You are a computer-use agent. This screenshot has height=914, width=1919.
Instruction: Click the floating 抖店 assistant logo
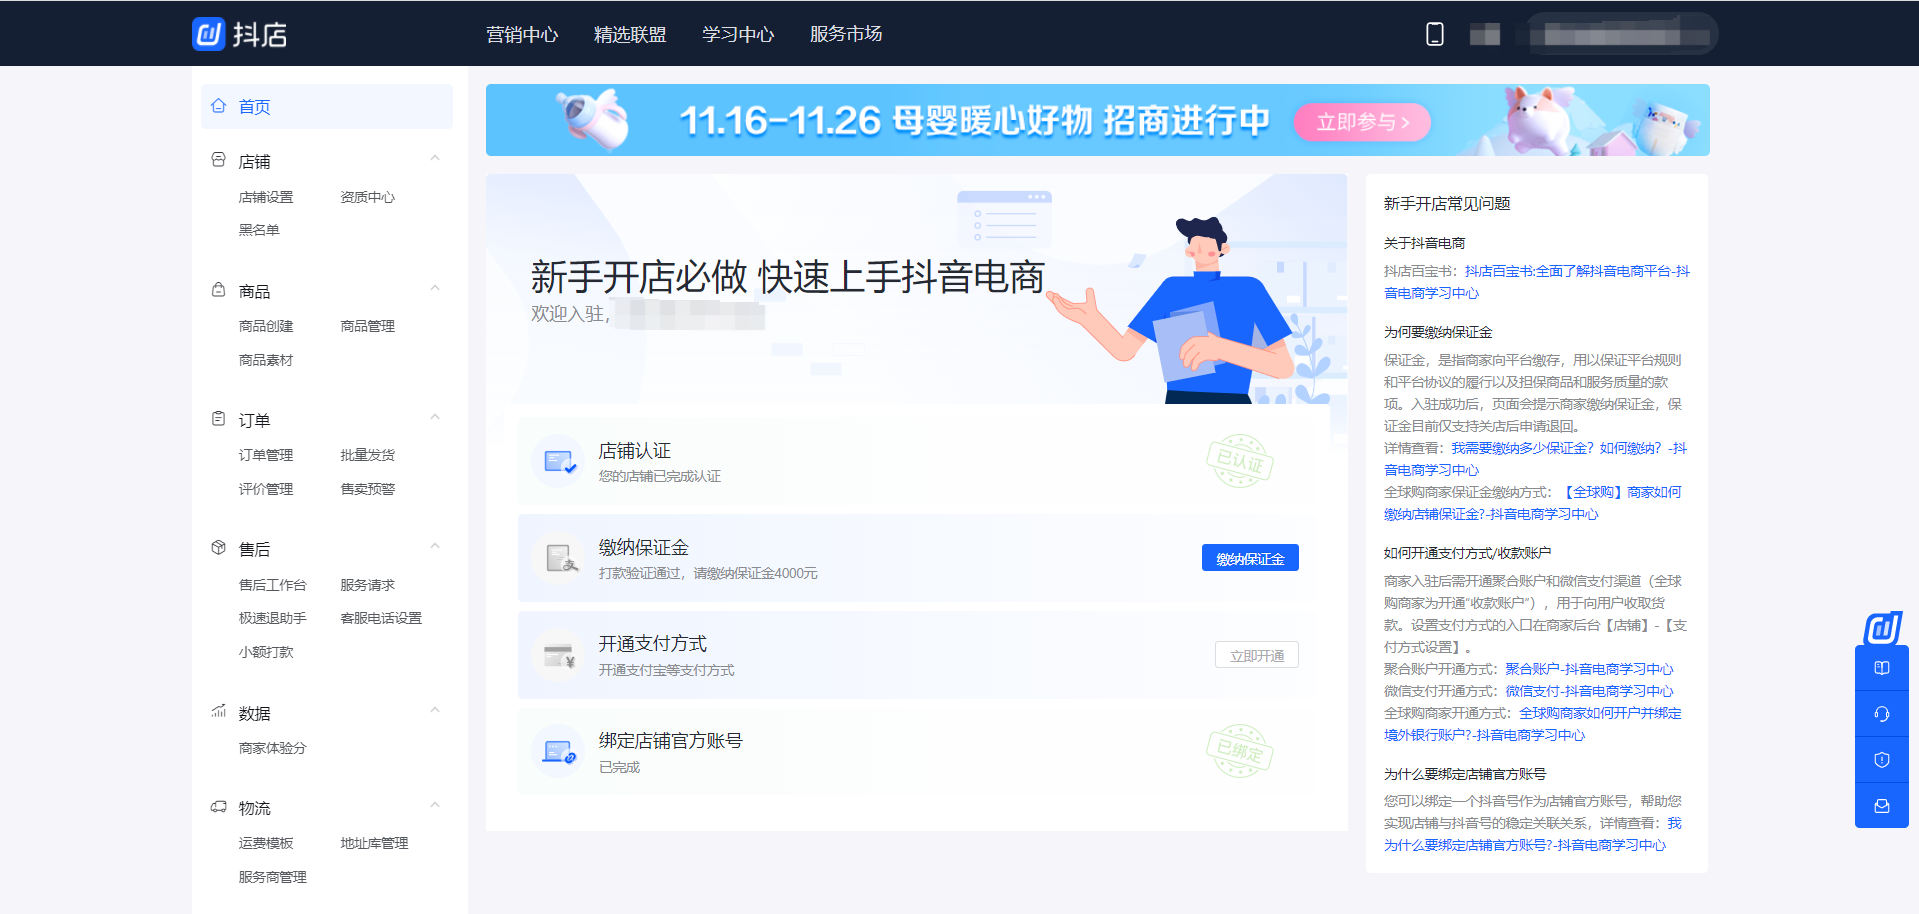click(1883, 628)
